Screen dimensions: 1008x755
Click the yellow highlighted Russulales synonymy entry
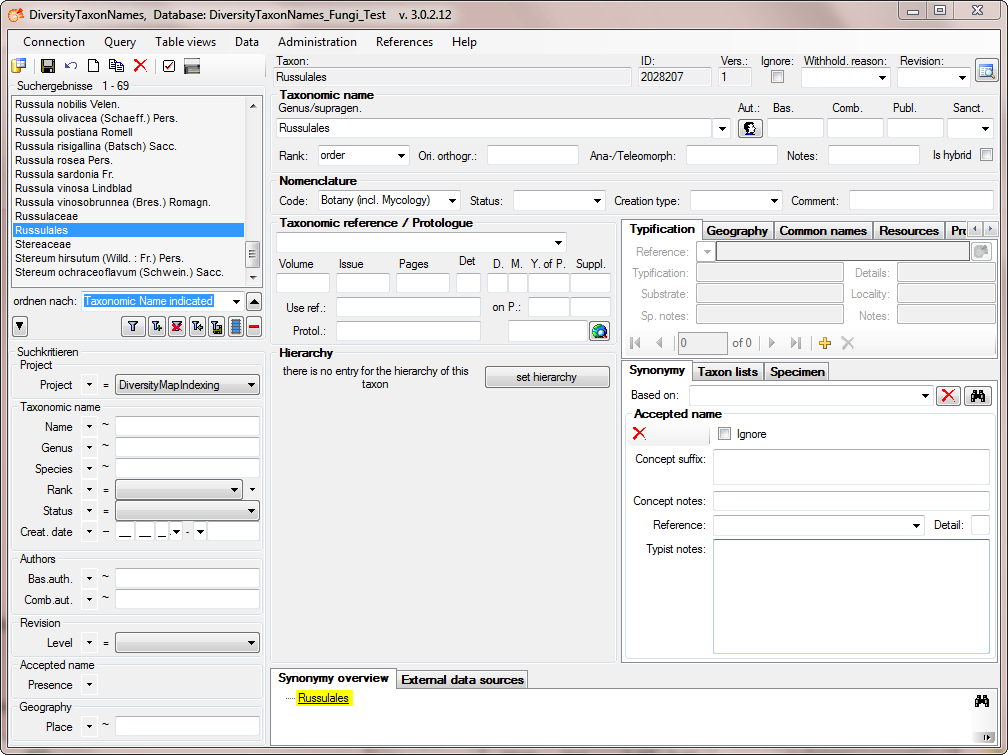coord(323,698)
